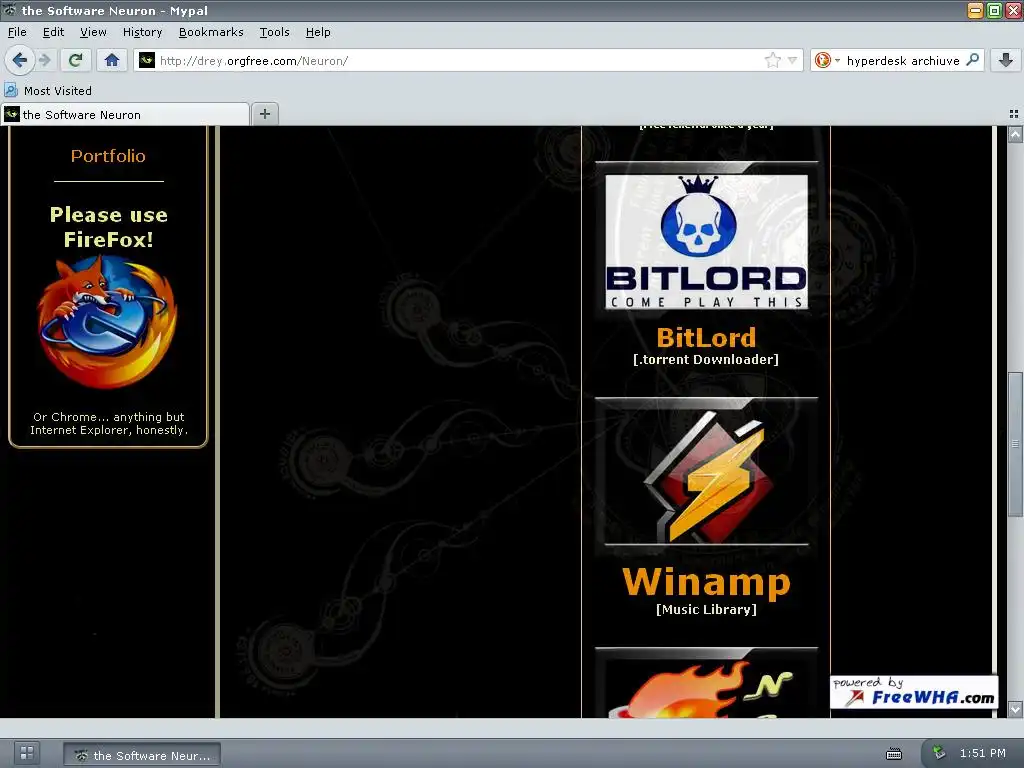This screenshot has width=1024, height=768.
Task: Click the anything but Internet Explorer text
Action: pyautogui.click(x=108, y=424)
